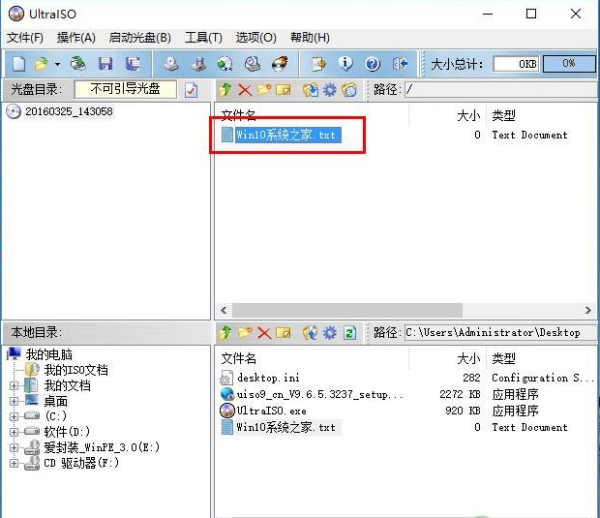Select desktop.ini in local file list
This screenshot has height=518, width=600.
pyautogui.click(x=268, y=378)
